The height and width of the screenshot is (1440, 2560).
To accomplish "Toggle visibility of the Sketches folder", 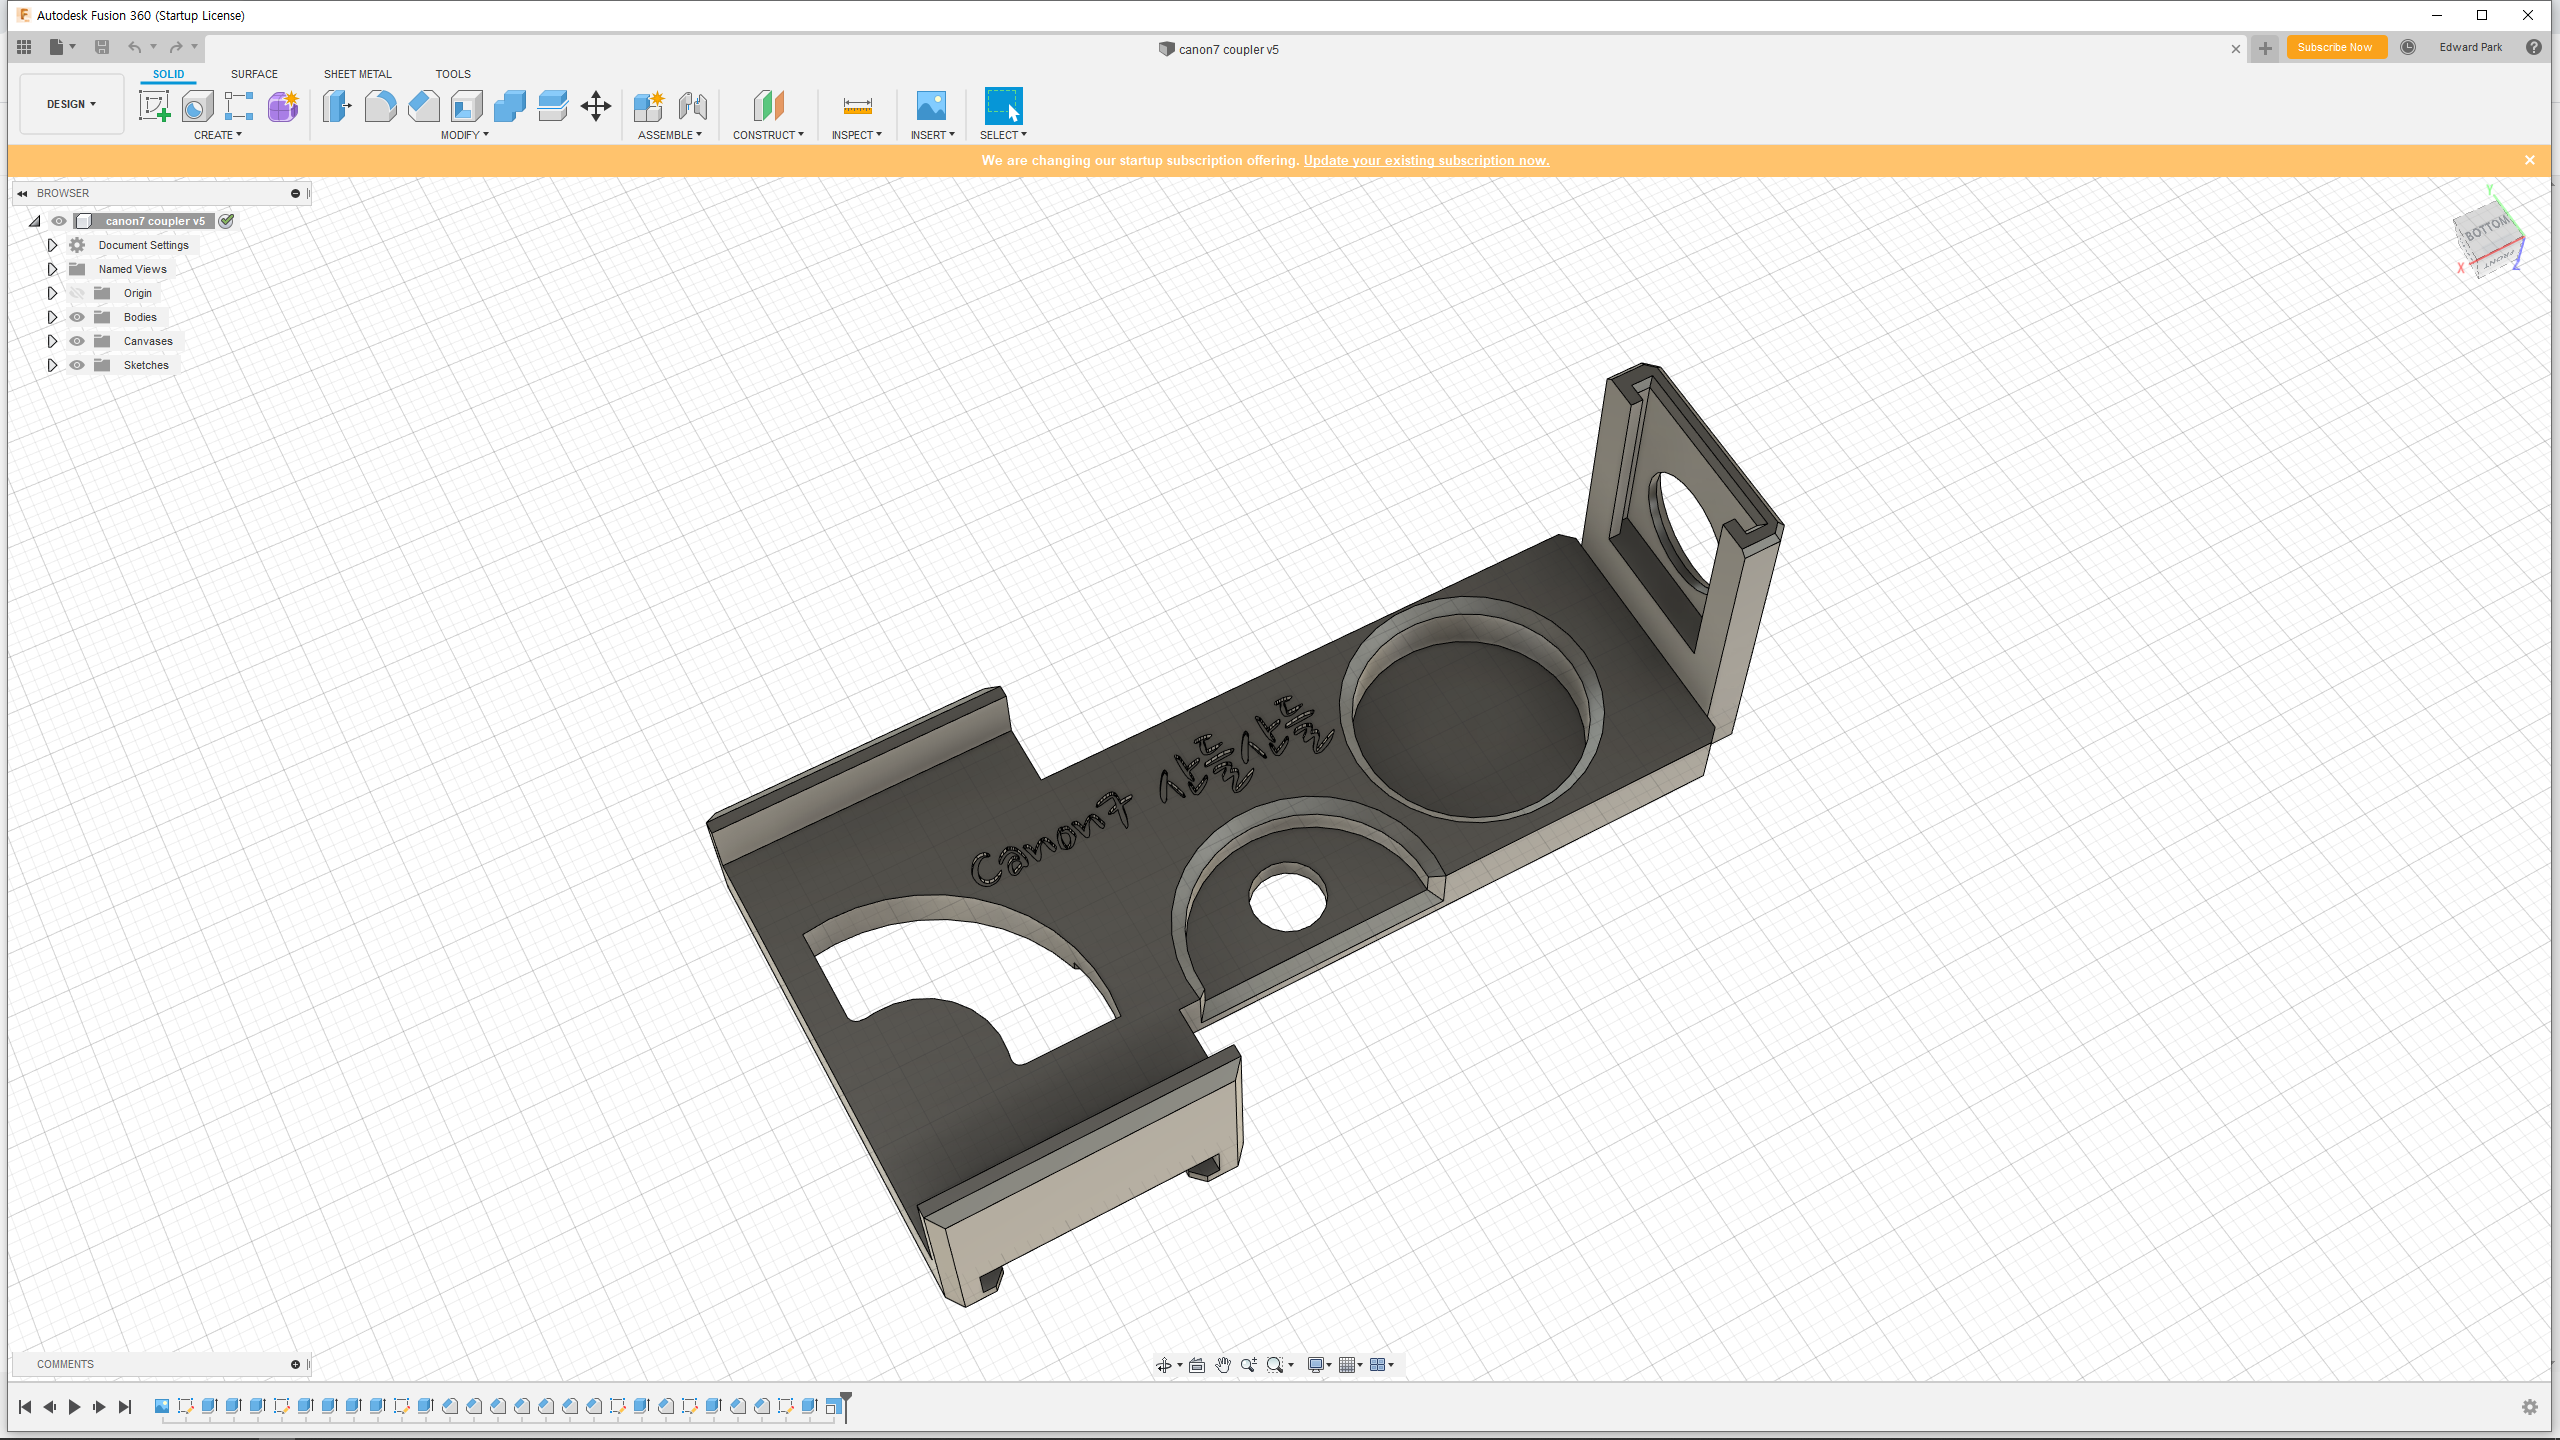I will click(77, 365).
